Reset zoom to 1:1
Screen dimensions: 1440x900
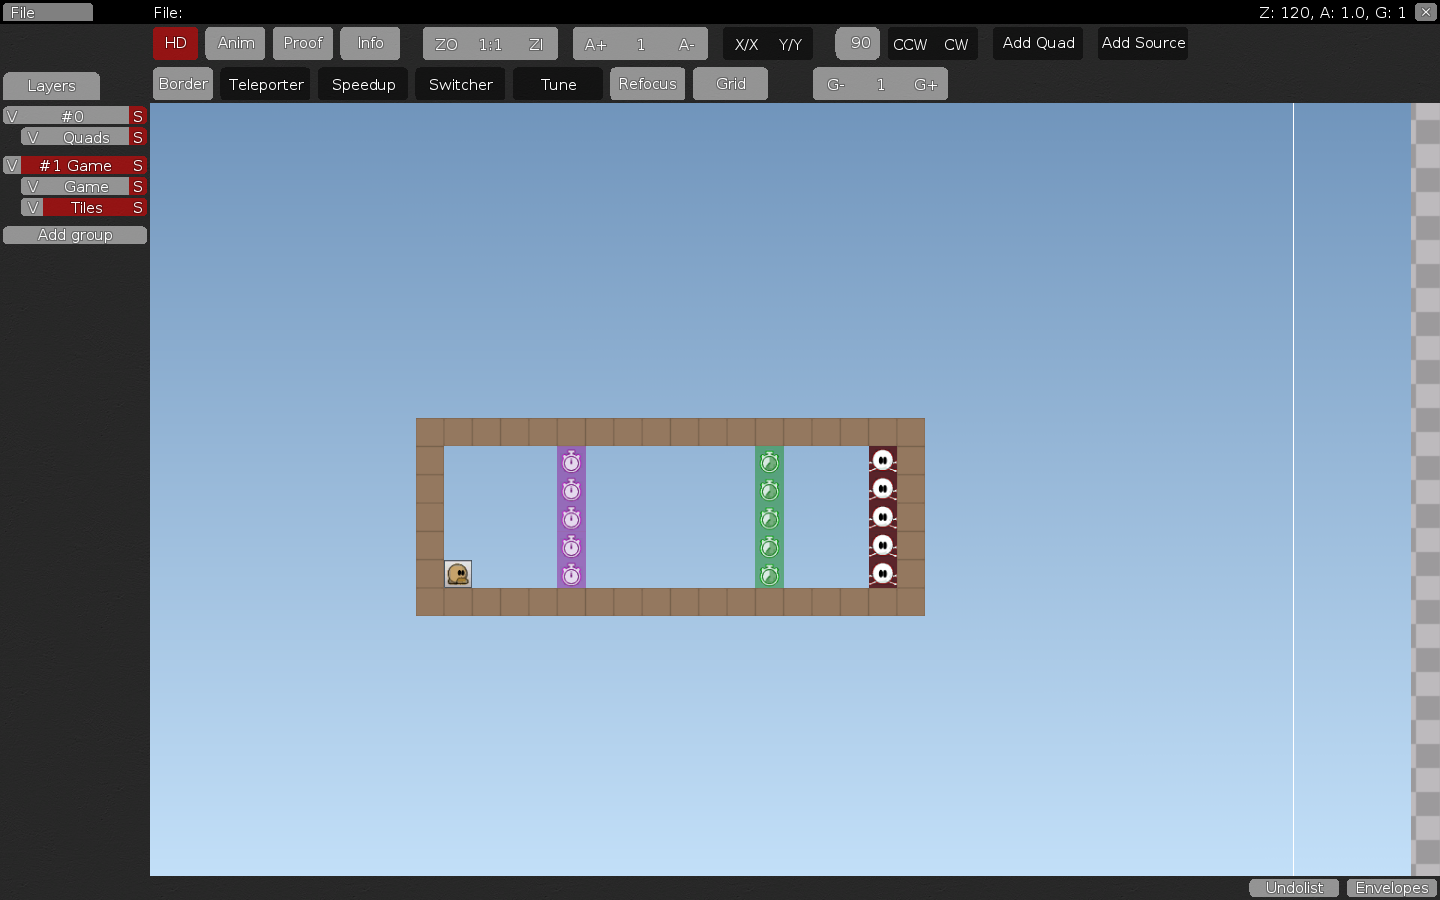click(x=490, y=44)
